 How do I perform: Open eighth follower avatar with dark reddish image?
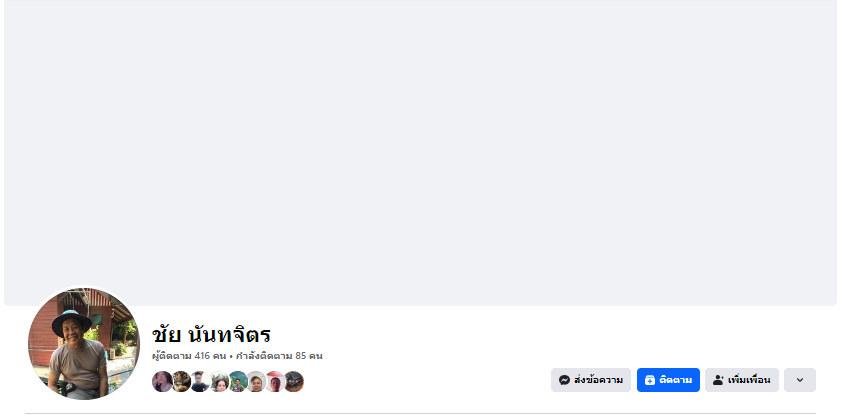(x=294, y=381)
